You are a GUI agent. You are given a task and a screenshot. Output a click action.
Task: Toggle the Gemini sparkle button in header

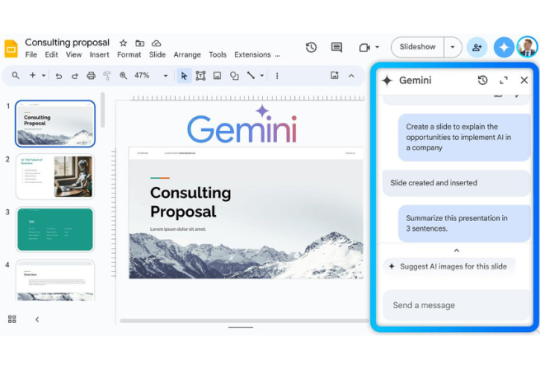click(503, 47)
